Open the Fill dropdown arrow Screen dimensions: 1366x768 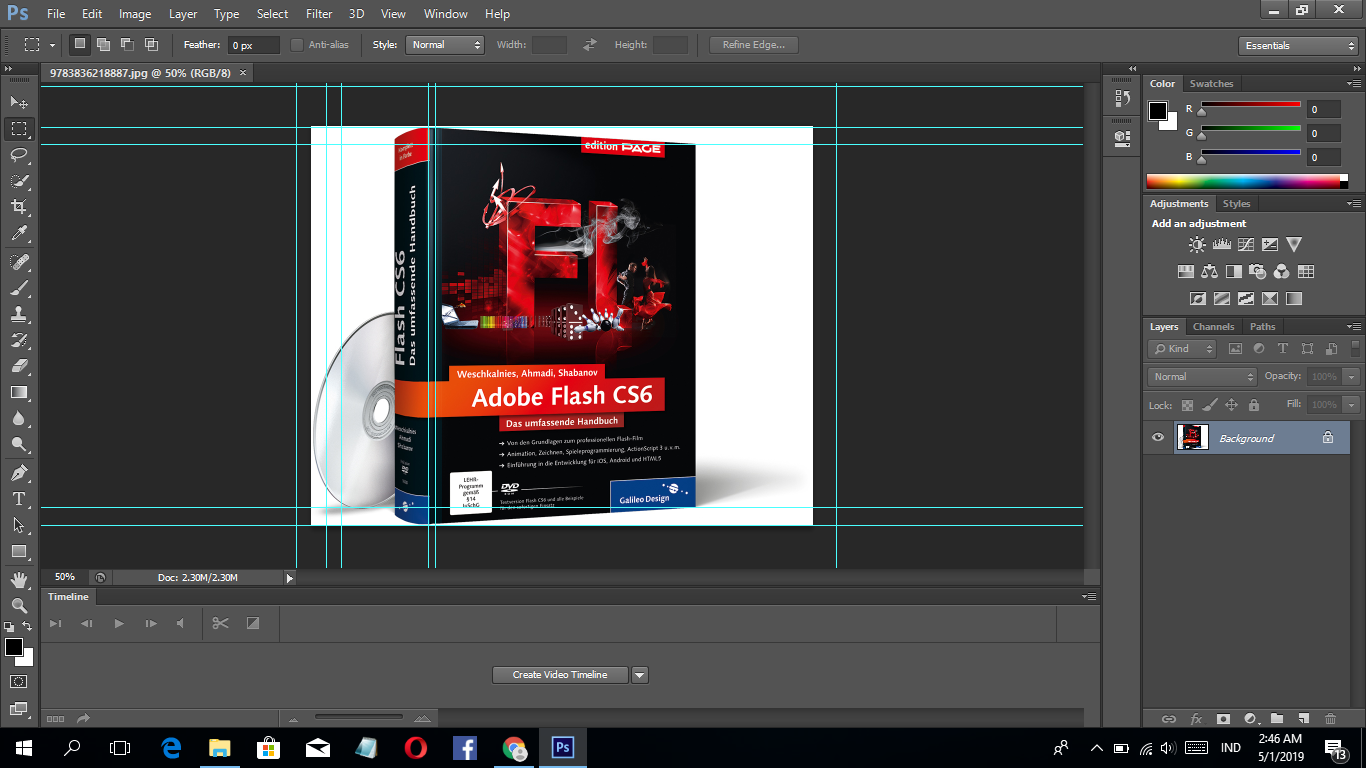pyautogui.click(x=1352, y=405)
